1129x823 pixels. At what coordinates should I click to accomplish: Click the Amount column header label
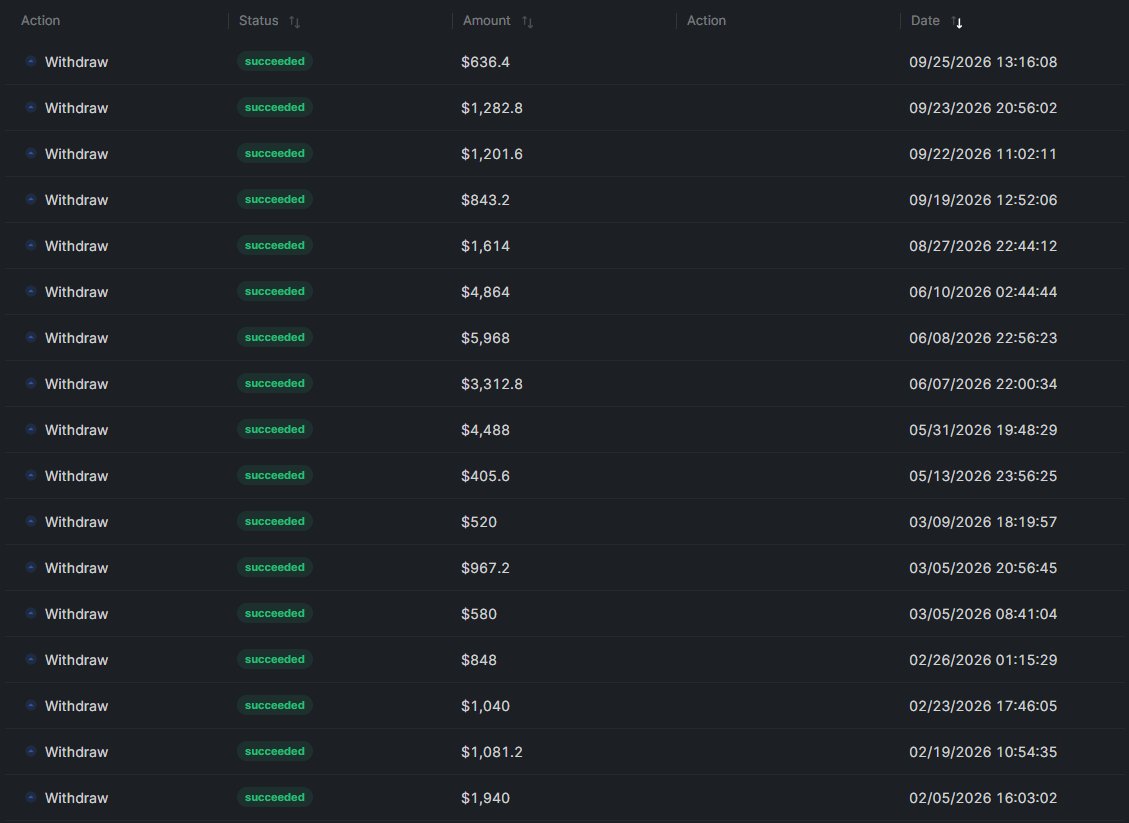point(487,21)
